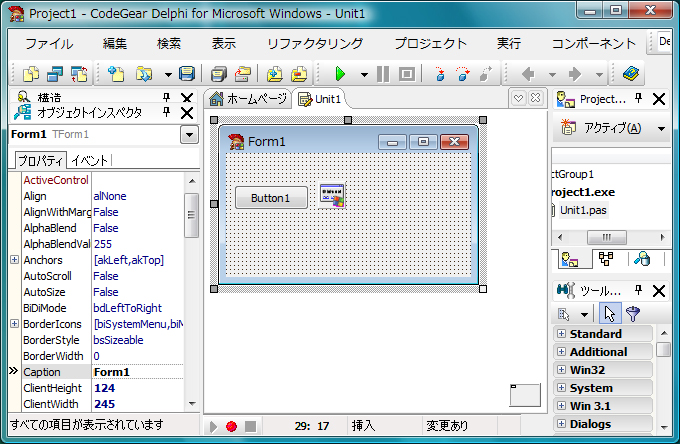Viewport: 680px width, 444px height.
Task: Click the Program Reset stop icon
Action: (407, 74)
